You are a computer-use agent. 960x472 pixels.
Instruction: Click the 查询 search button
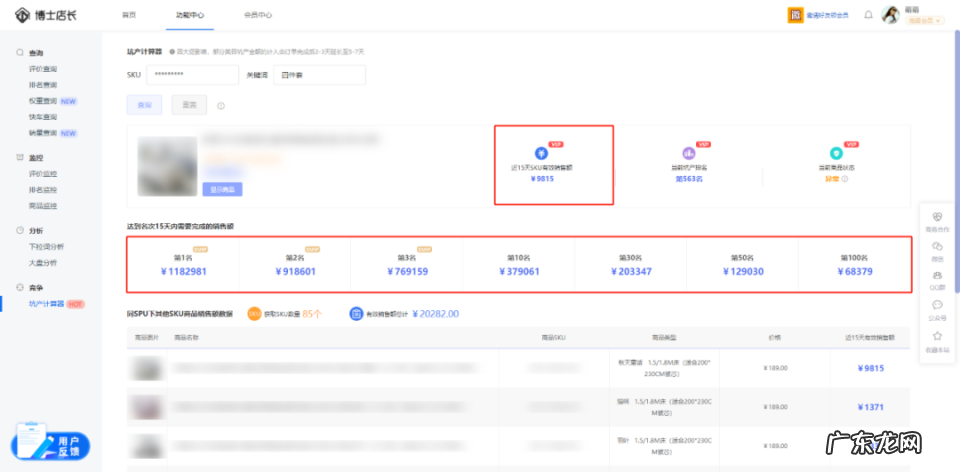[x=144, y=105]
